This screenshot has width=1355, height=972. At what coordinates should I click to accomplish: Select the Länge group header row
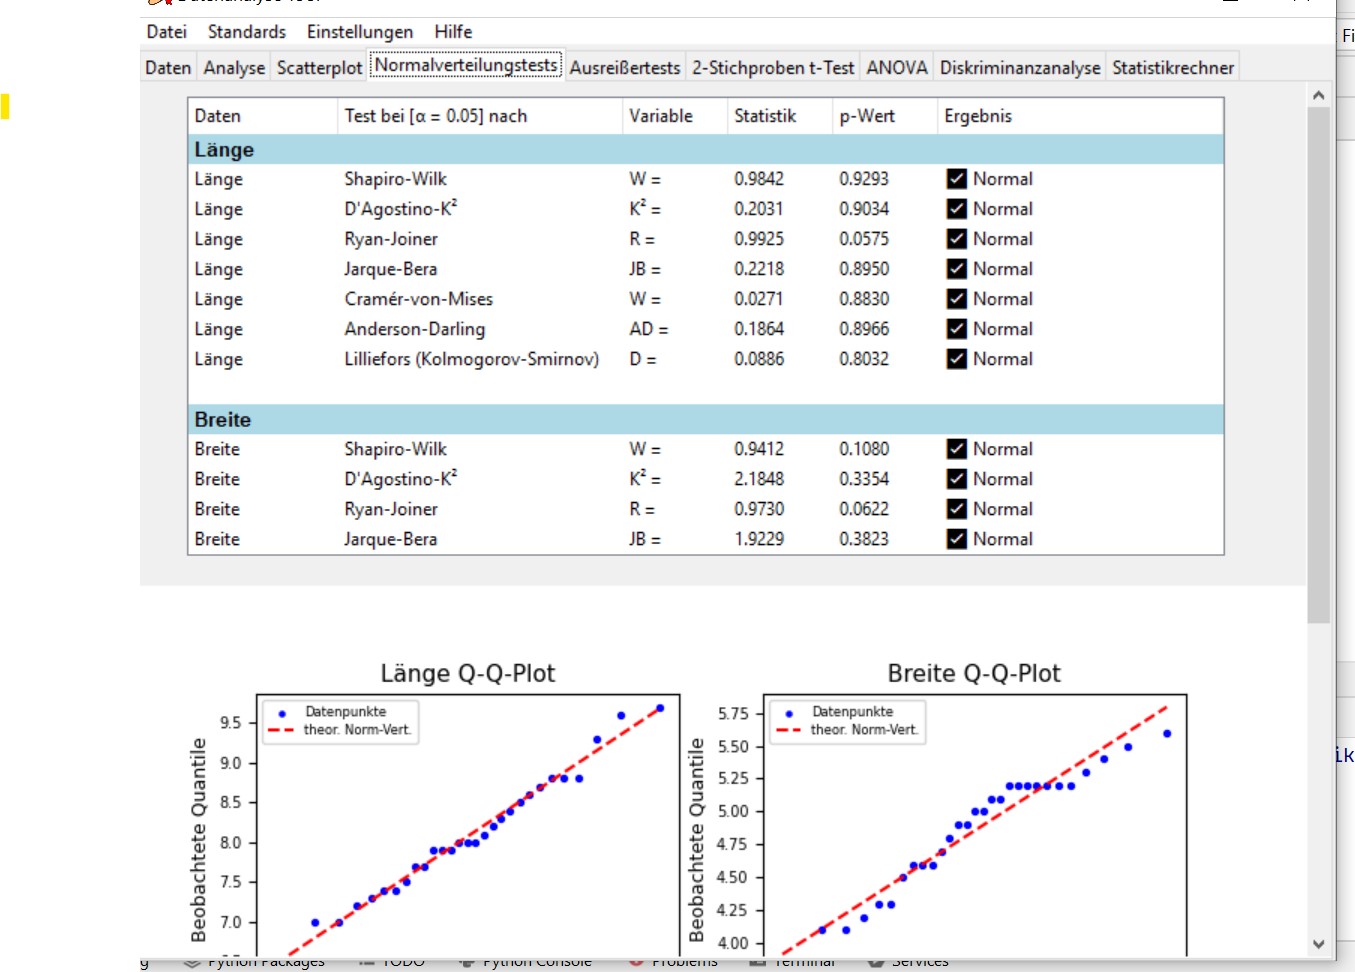click(x=706, y=149)
